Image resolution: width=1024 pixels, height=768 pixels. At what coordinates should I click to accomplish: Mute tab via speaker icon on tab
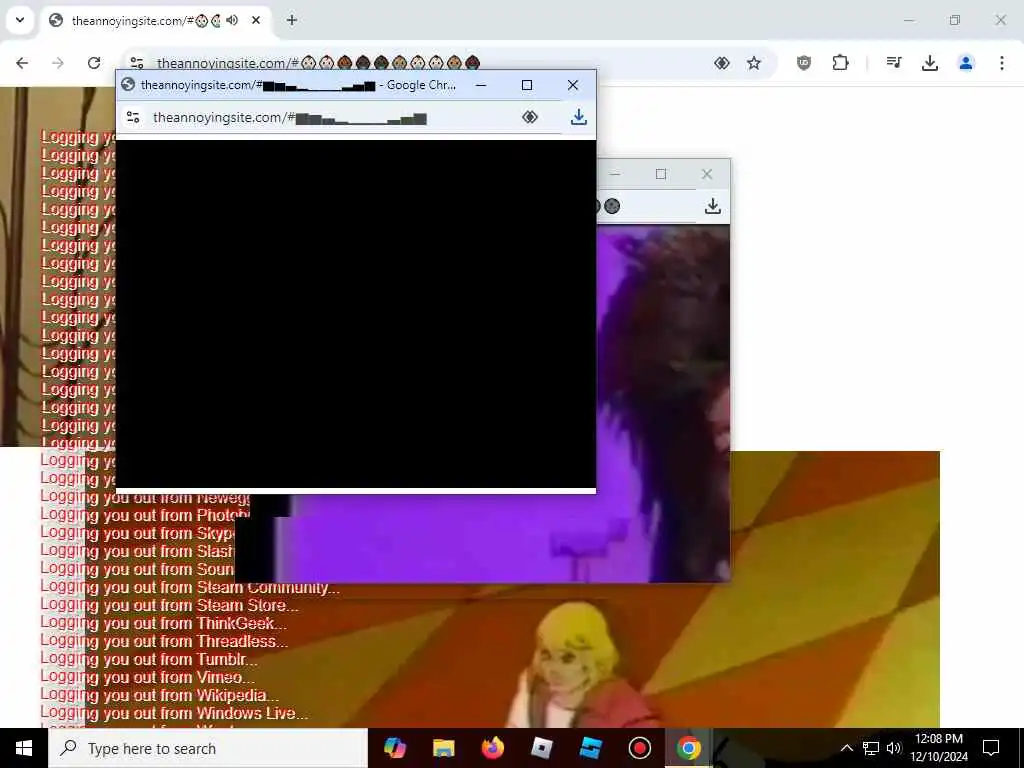(x=232, y=20)
